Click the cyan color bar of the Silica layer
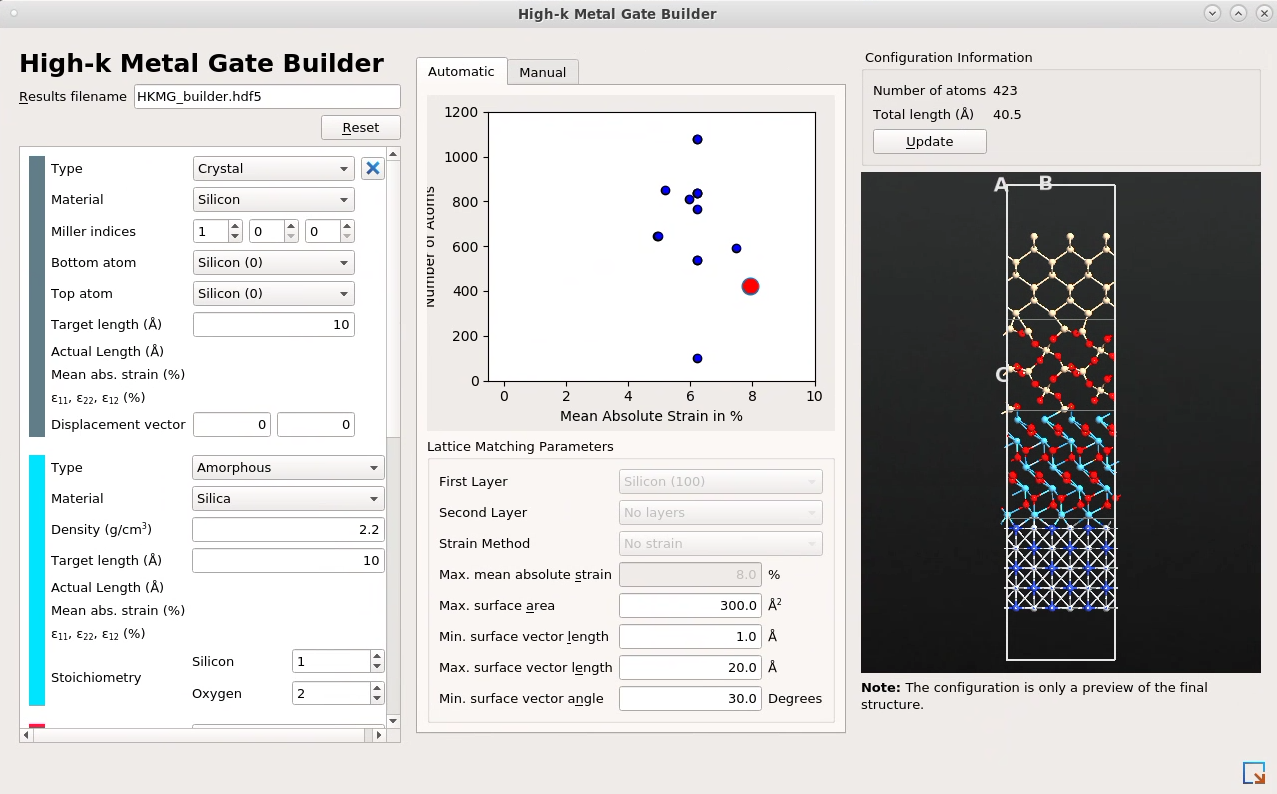This screenshot has width=1277, height=794. coord(37,582)
